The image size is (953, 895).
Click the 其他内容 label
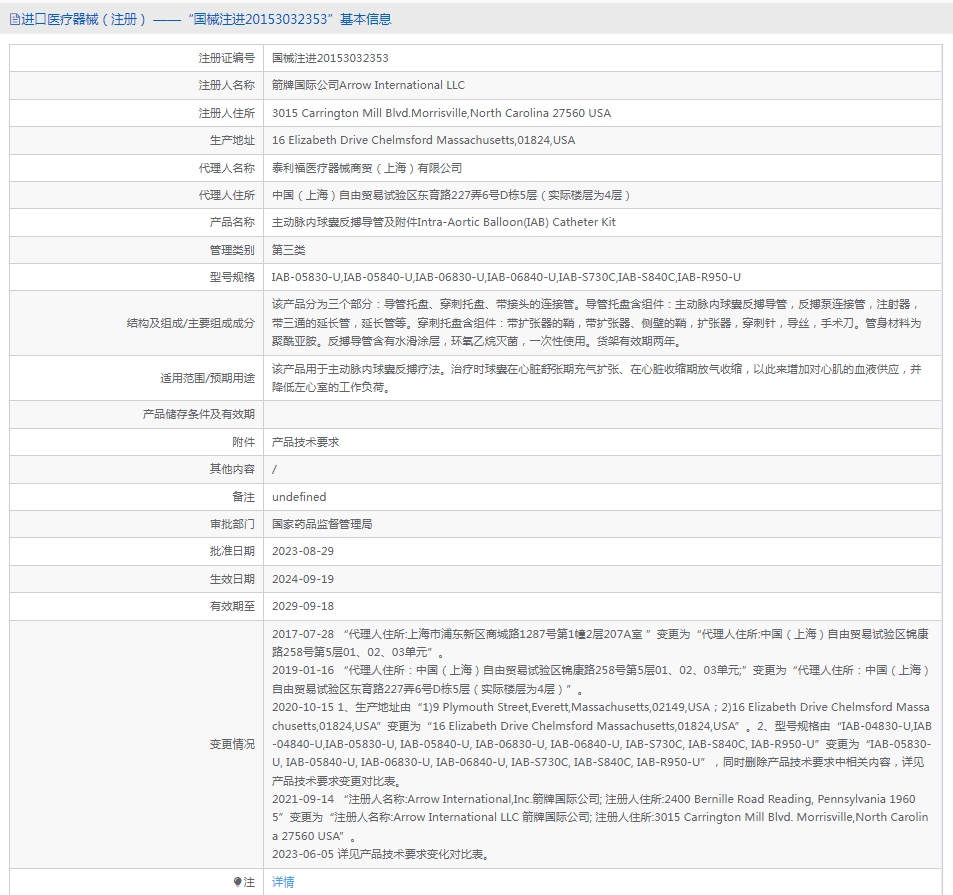pos(232,469)
